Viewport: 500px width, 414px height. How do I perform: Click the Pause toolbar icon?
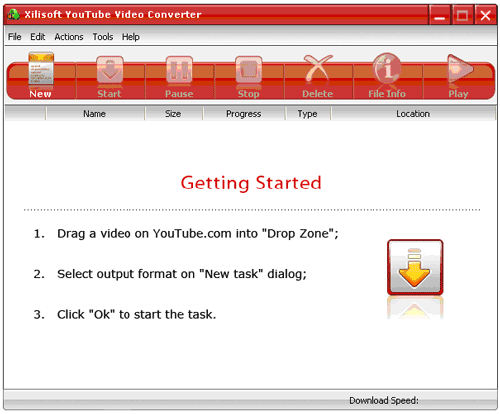pyautogui.click(x=179, y=70)
